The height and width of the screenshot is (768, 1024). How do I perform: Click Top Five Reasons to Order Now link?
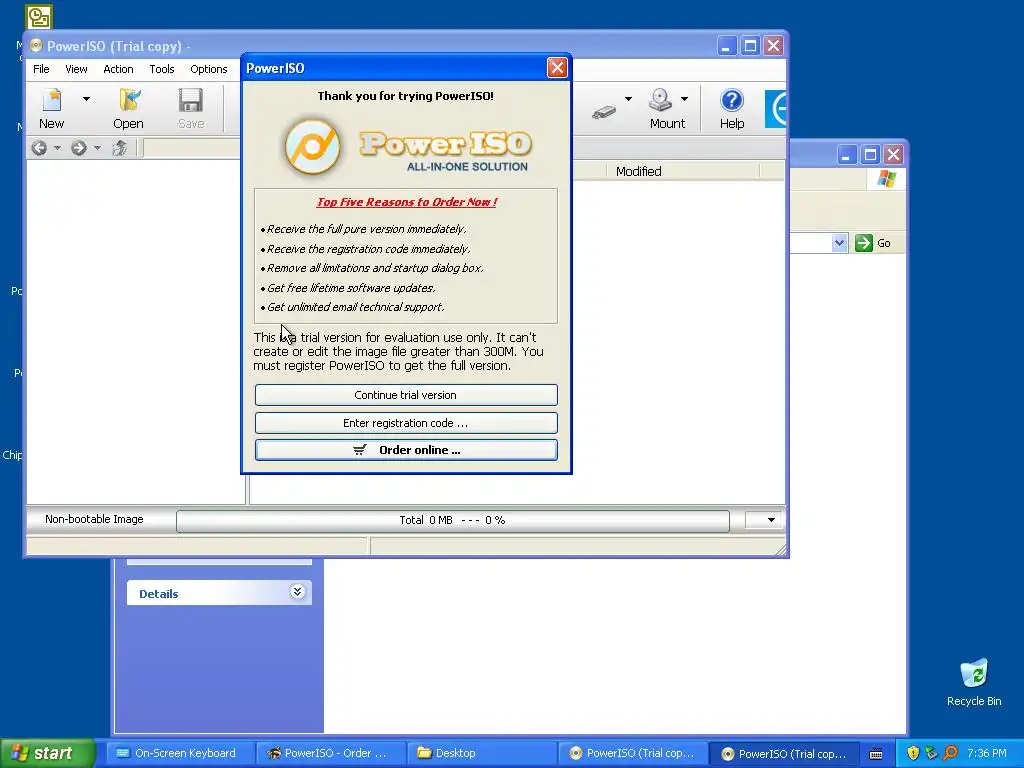click(x=406, y=202)
